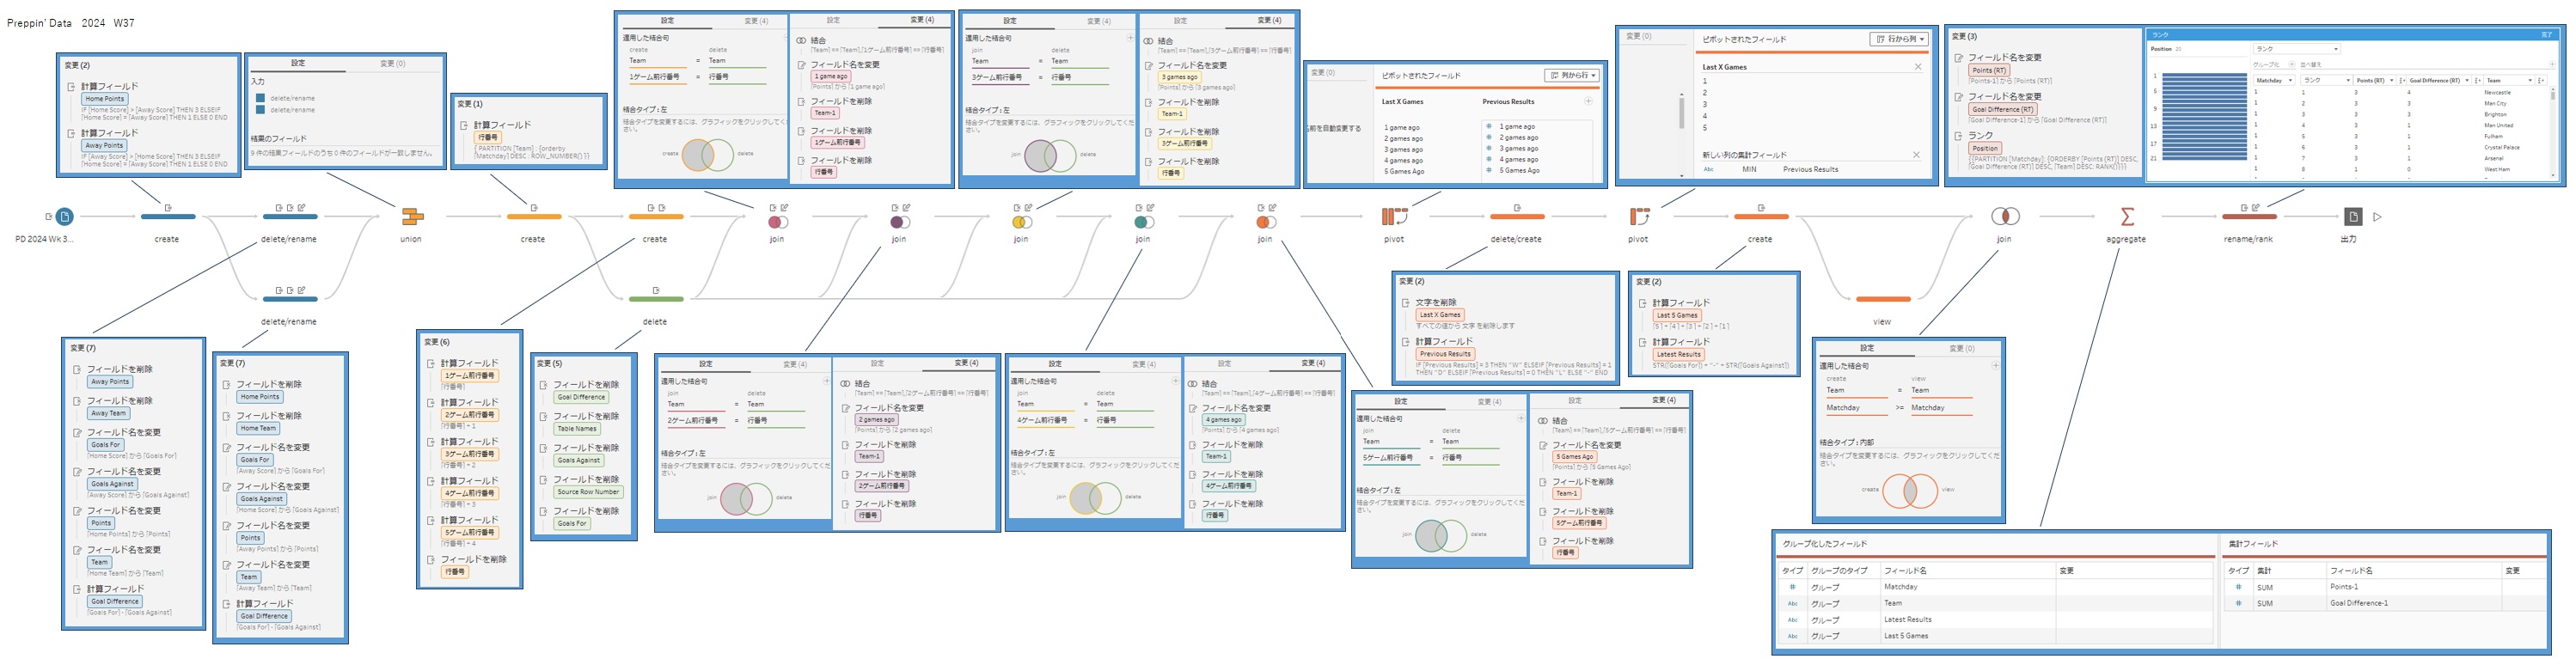Remove the Last X Games pivoted field
The image size is (2576, 659).
(x=1917, y=67)
